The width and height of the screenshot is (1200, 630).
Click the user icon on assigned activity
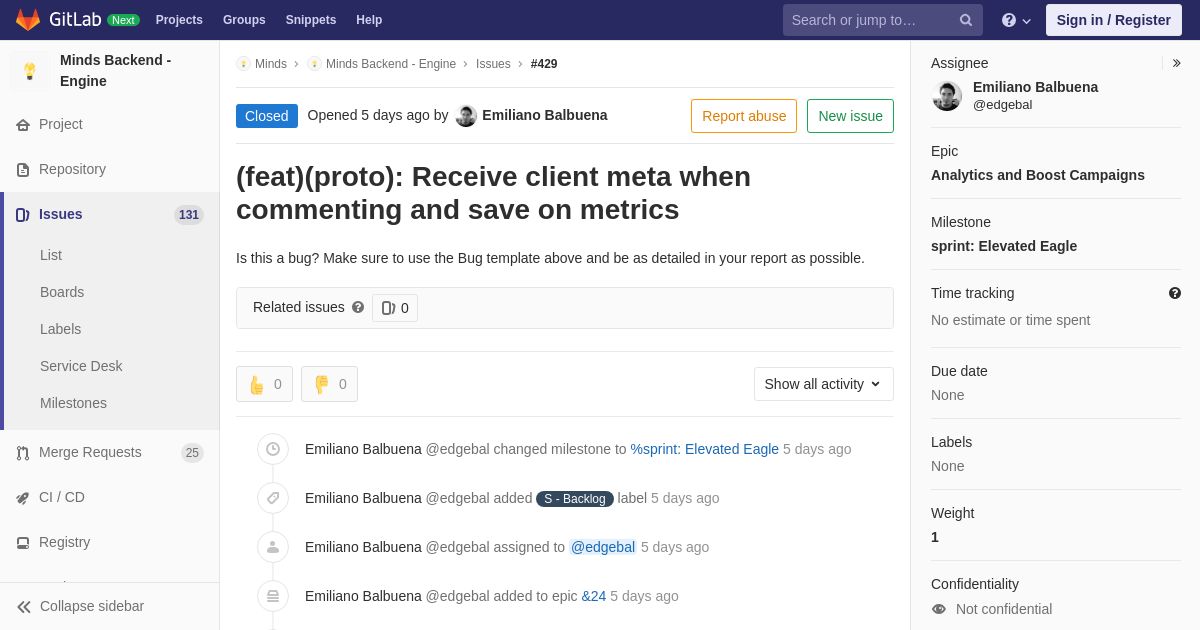[273, 547]
